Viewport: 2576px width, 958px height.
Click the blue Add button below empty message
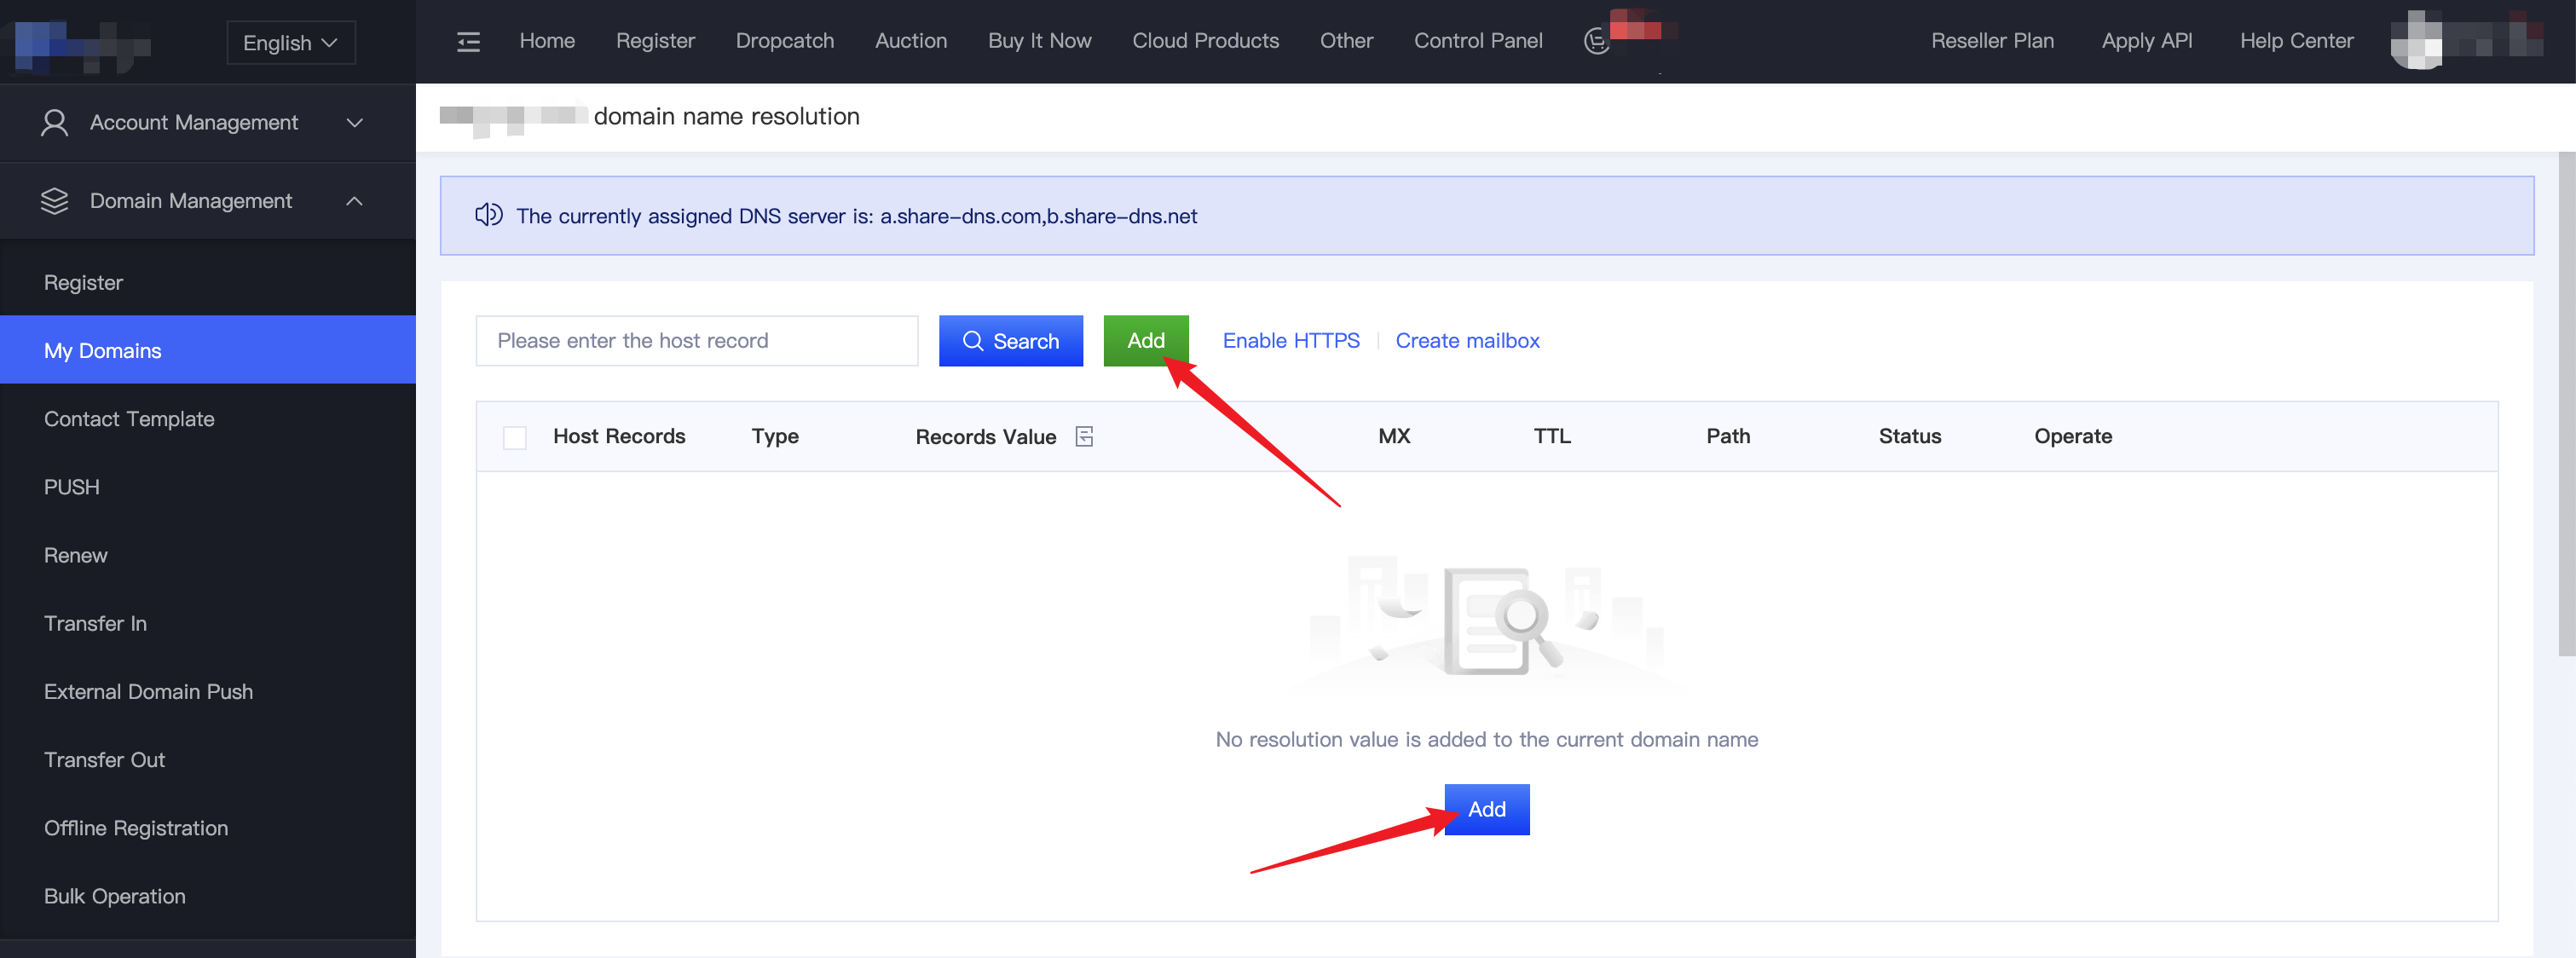pos(1486,809)
